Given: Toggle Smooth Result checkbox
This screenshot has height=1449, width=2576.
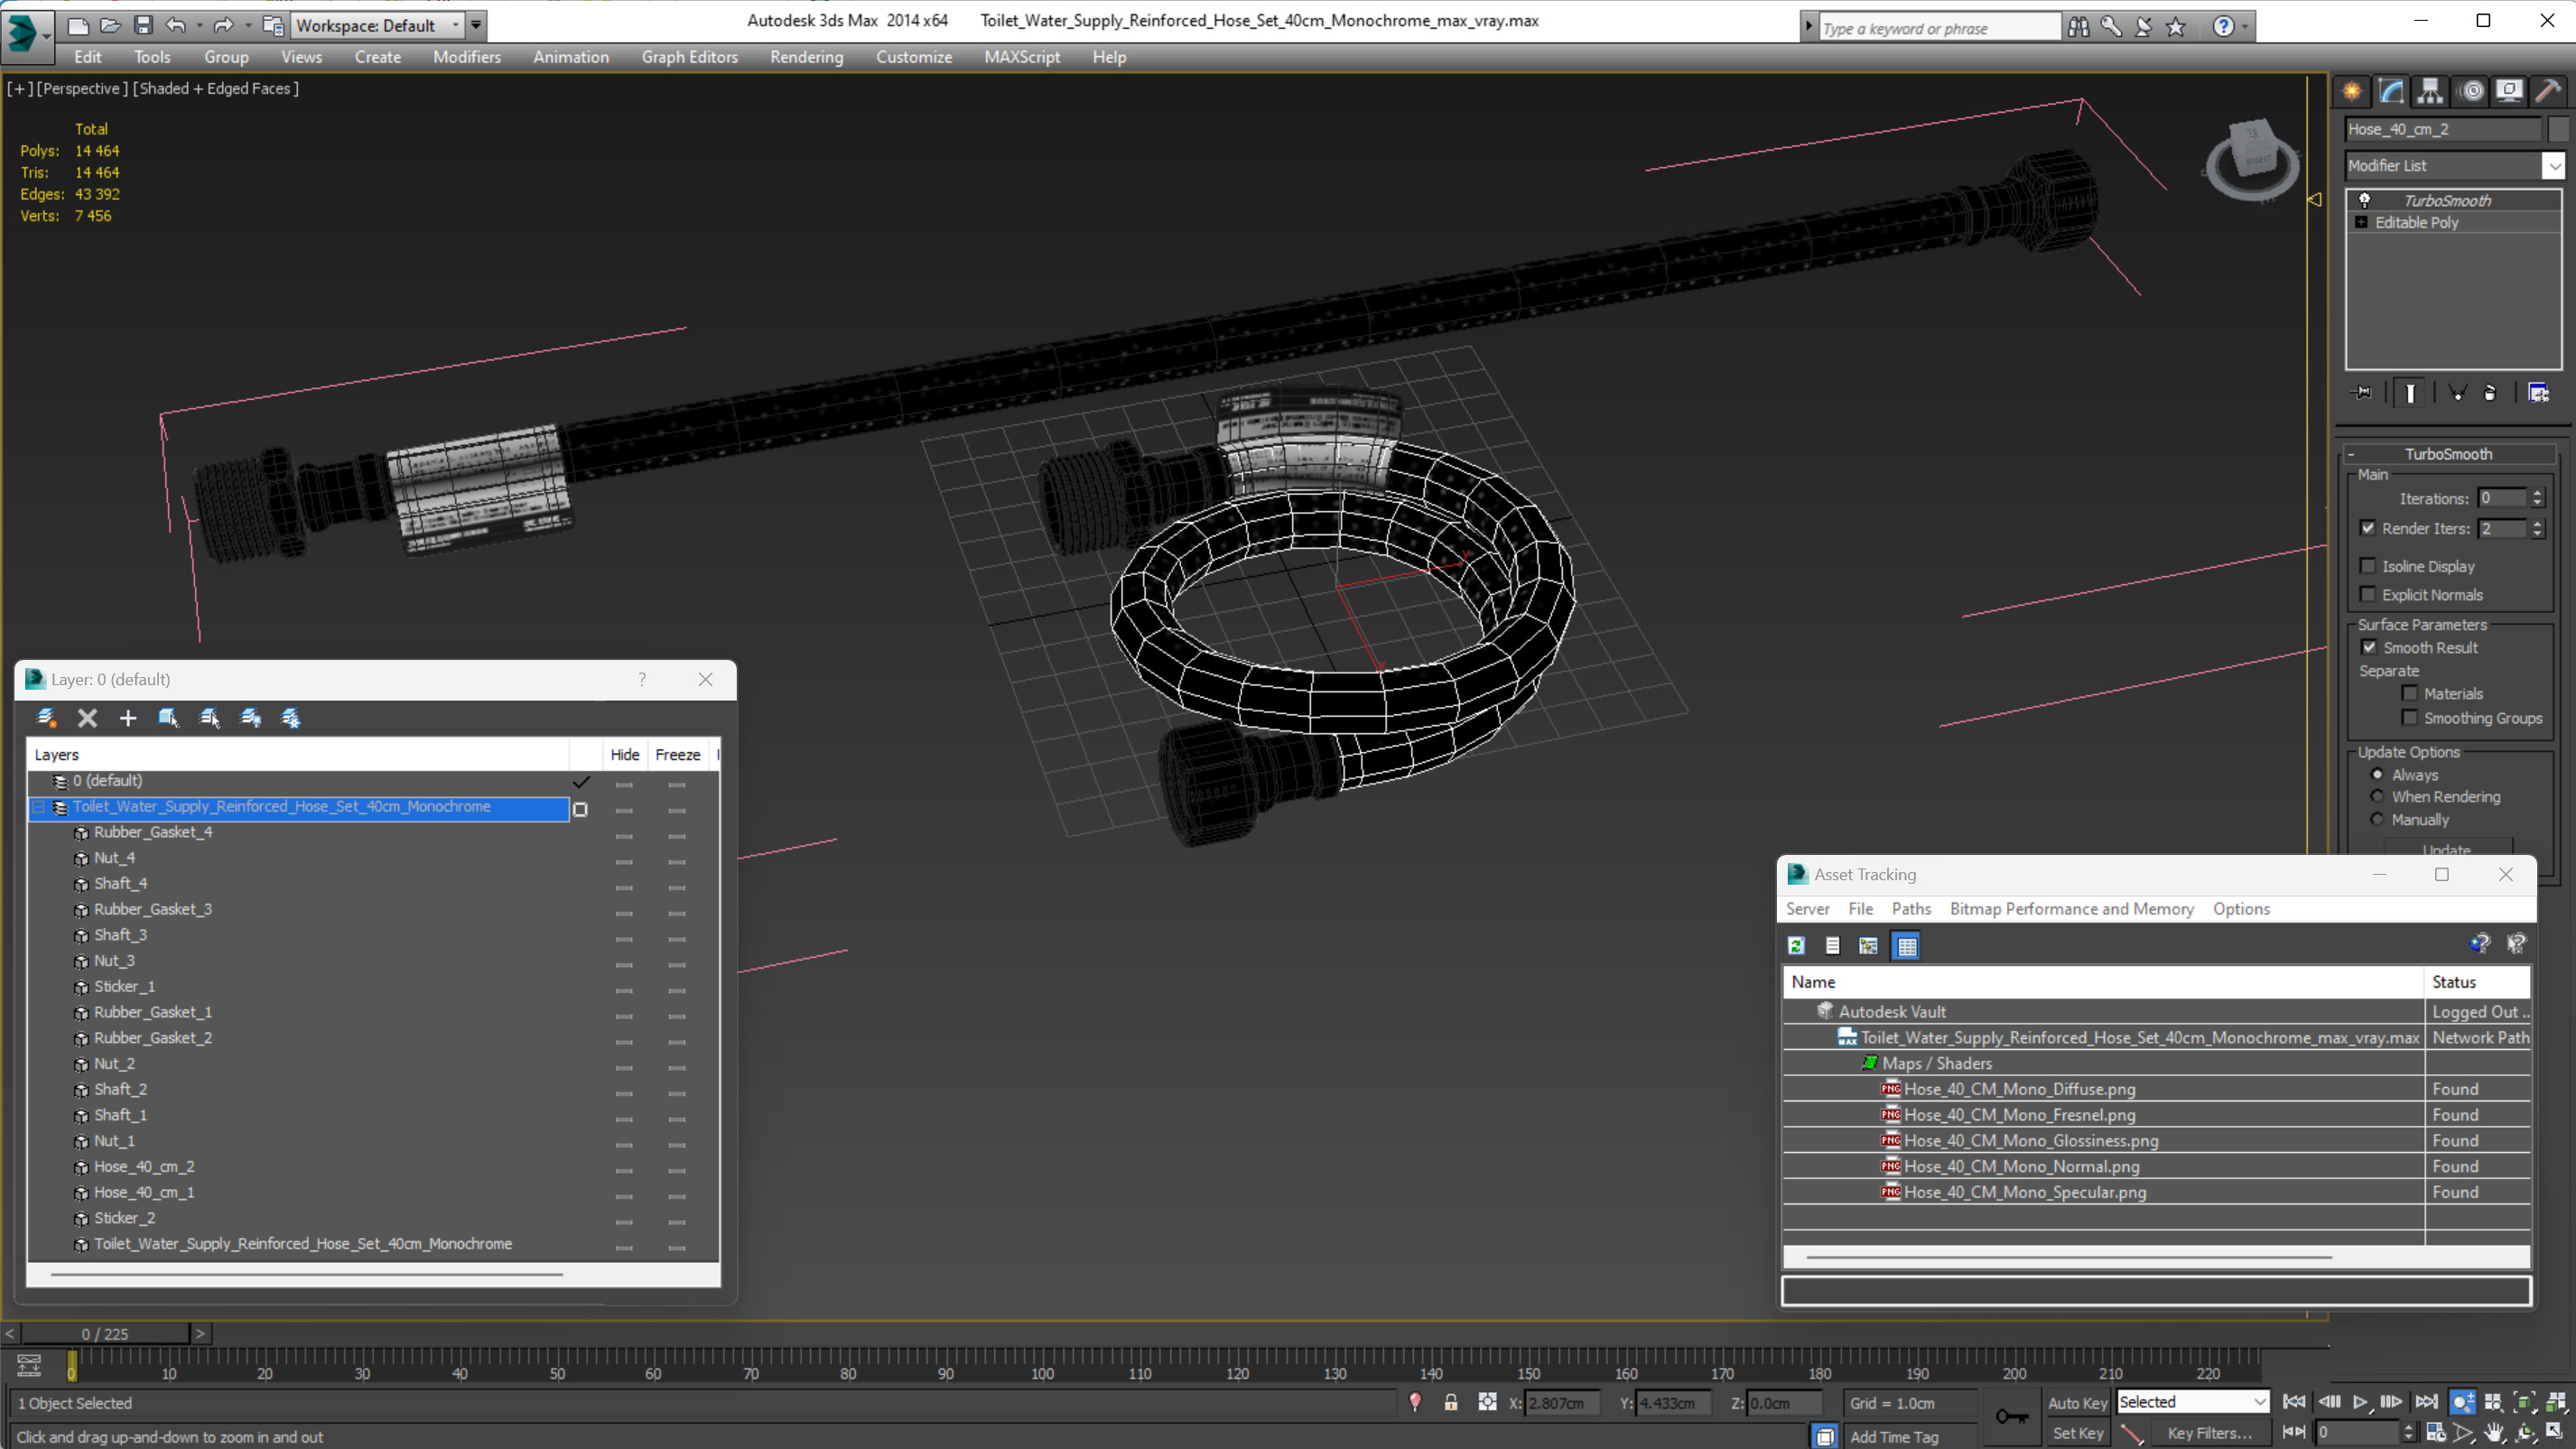Looking at the screenshot, I should pyautogui.click(x=2369, y=647).
